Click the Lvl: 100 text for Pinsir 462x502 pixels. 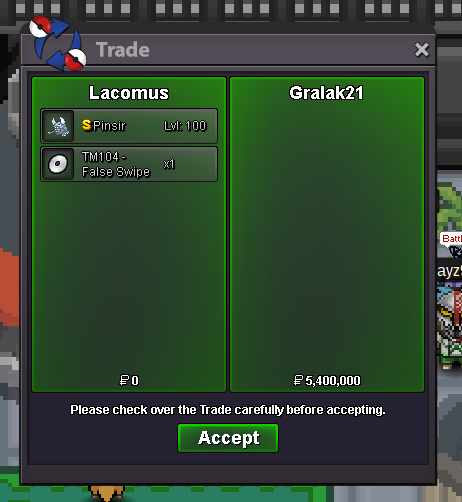coord(185,126)
